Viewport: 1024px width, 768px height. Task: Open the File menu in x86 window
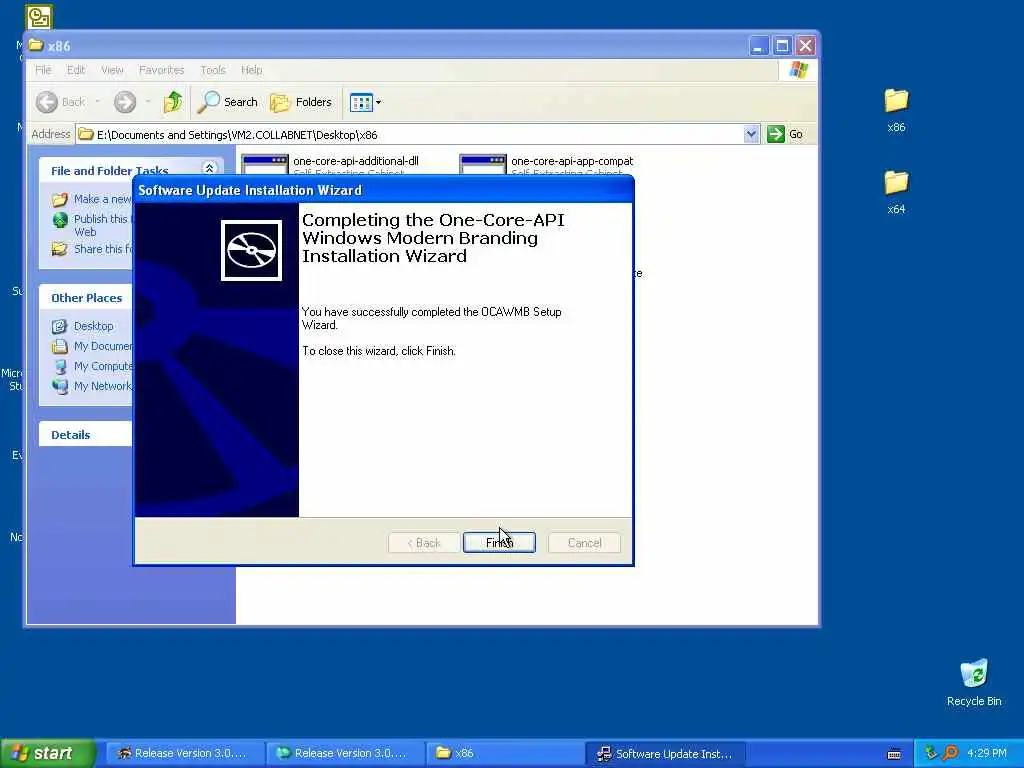43,70
